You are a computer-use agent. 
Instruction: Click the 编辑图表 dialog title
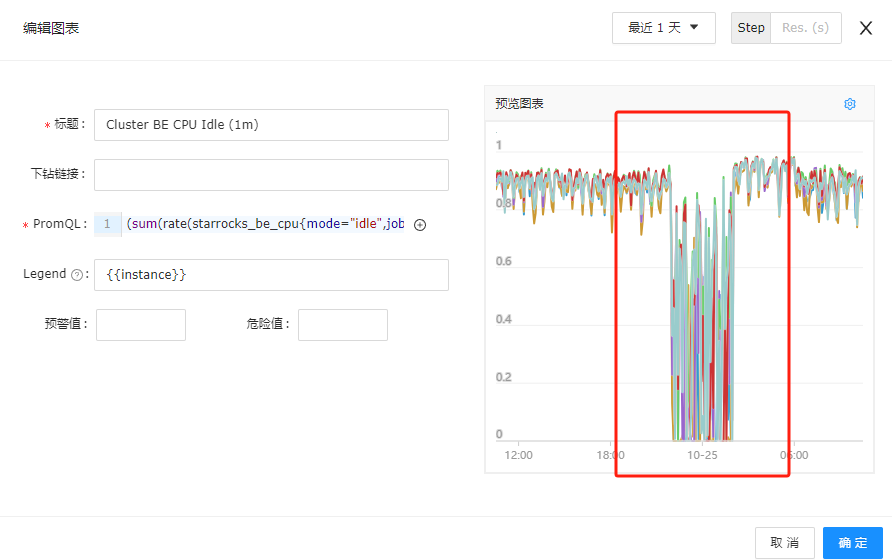(51, 28)
